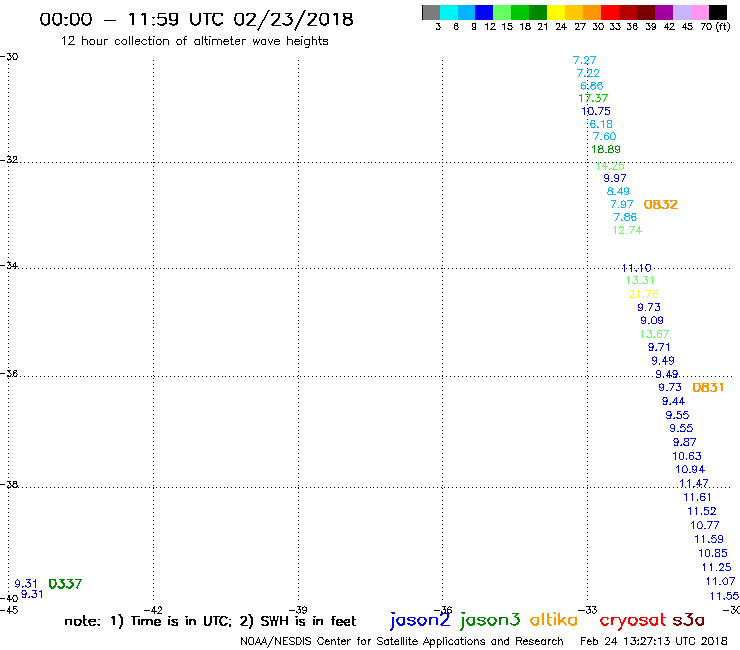Click the wave height value 9.97
The height and width of the screenshot is (650, 740).
pos(615,178)
